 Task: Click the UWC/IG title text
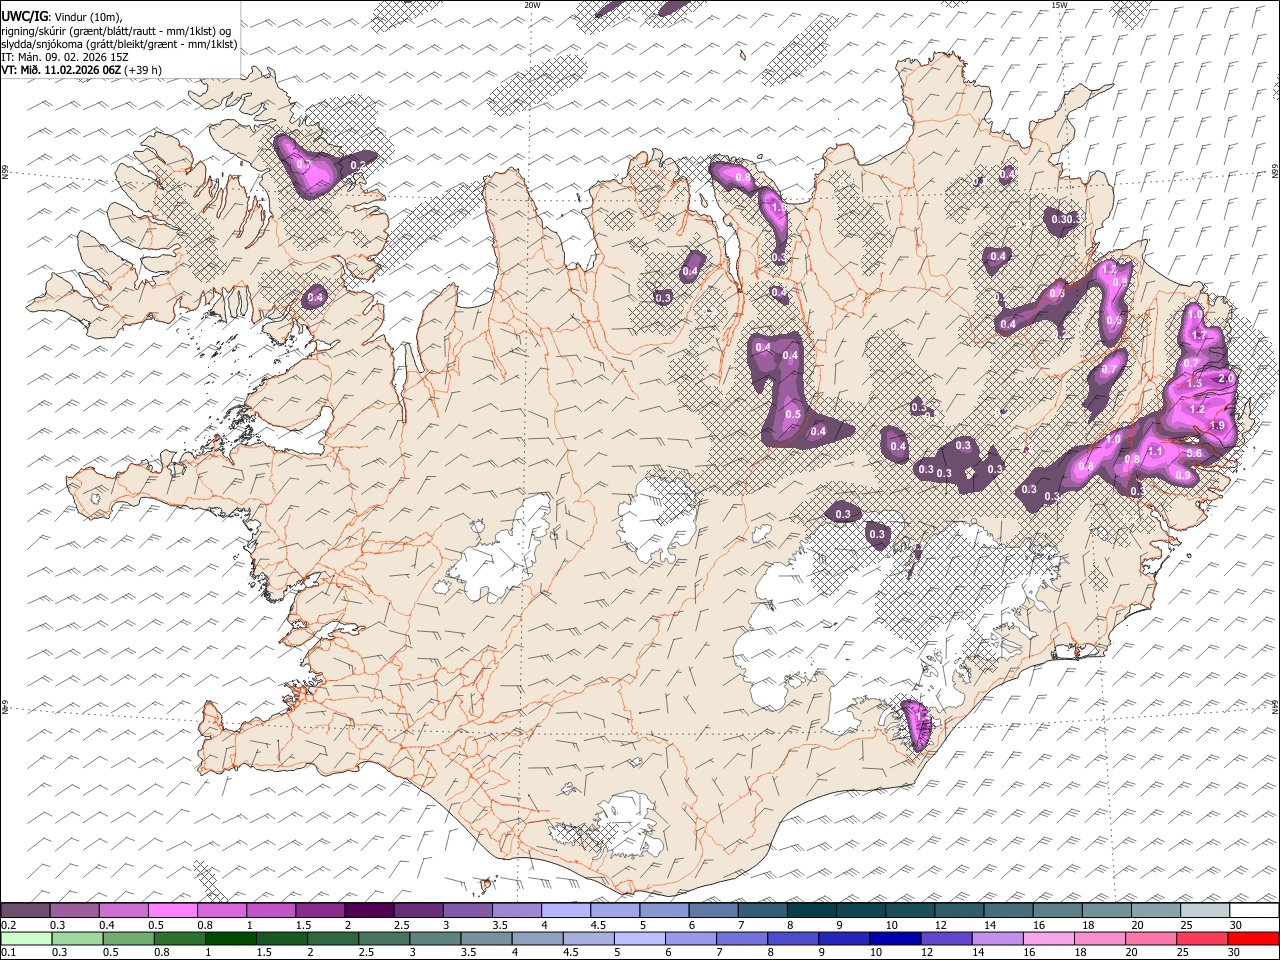coord(24,17)
